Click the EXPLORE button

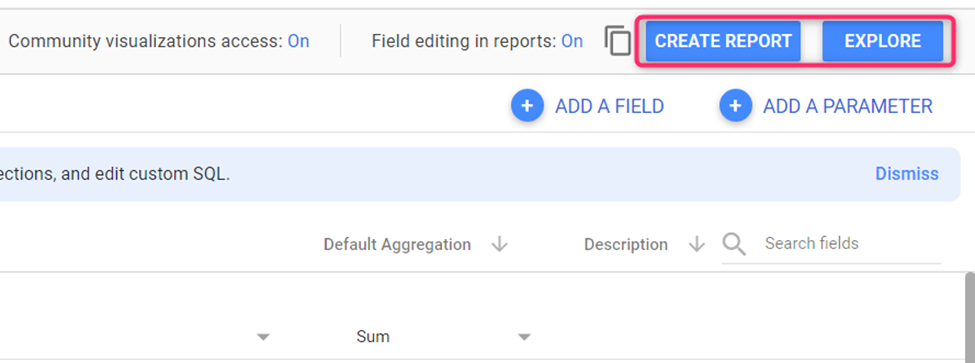[x=883, y=41]
